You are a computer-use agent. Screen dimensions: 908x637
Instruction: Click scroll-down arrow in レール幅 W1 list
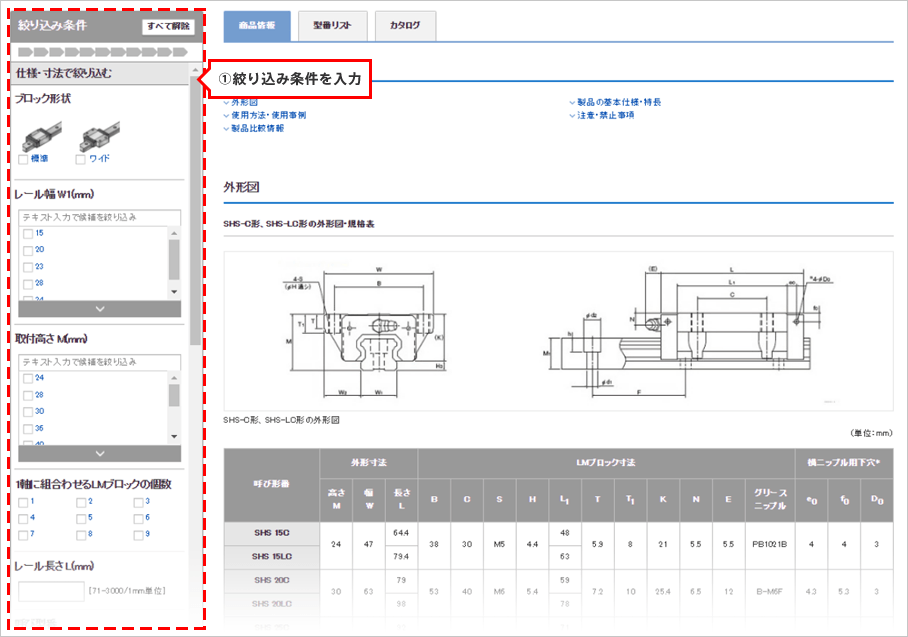(x=174, y=291)
